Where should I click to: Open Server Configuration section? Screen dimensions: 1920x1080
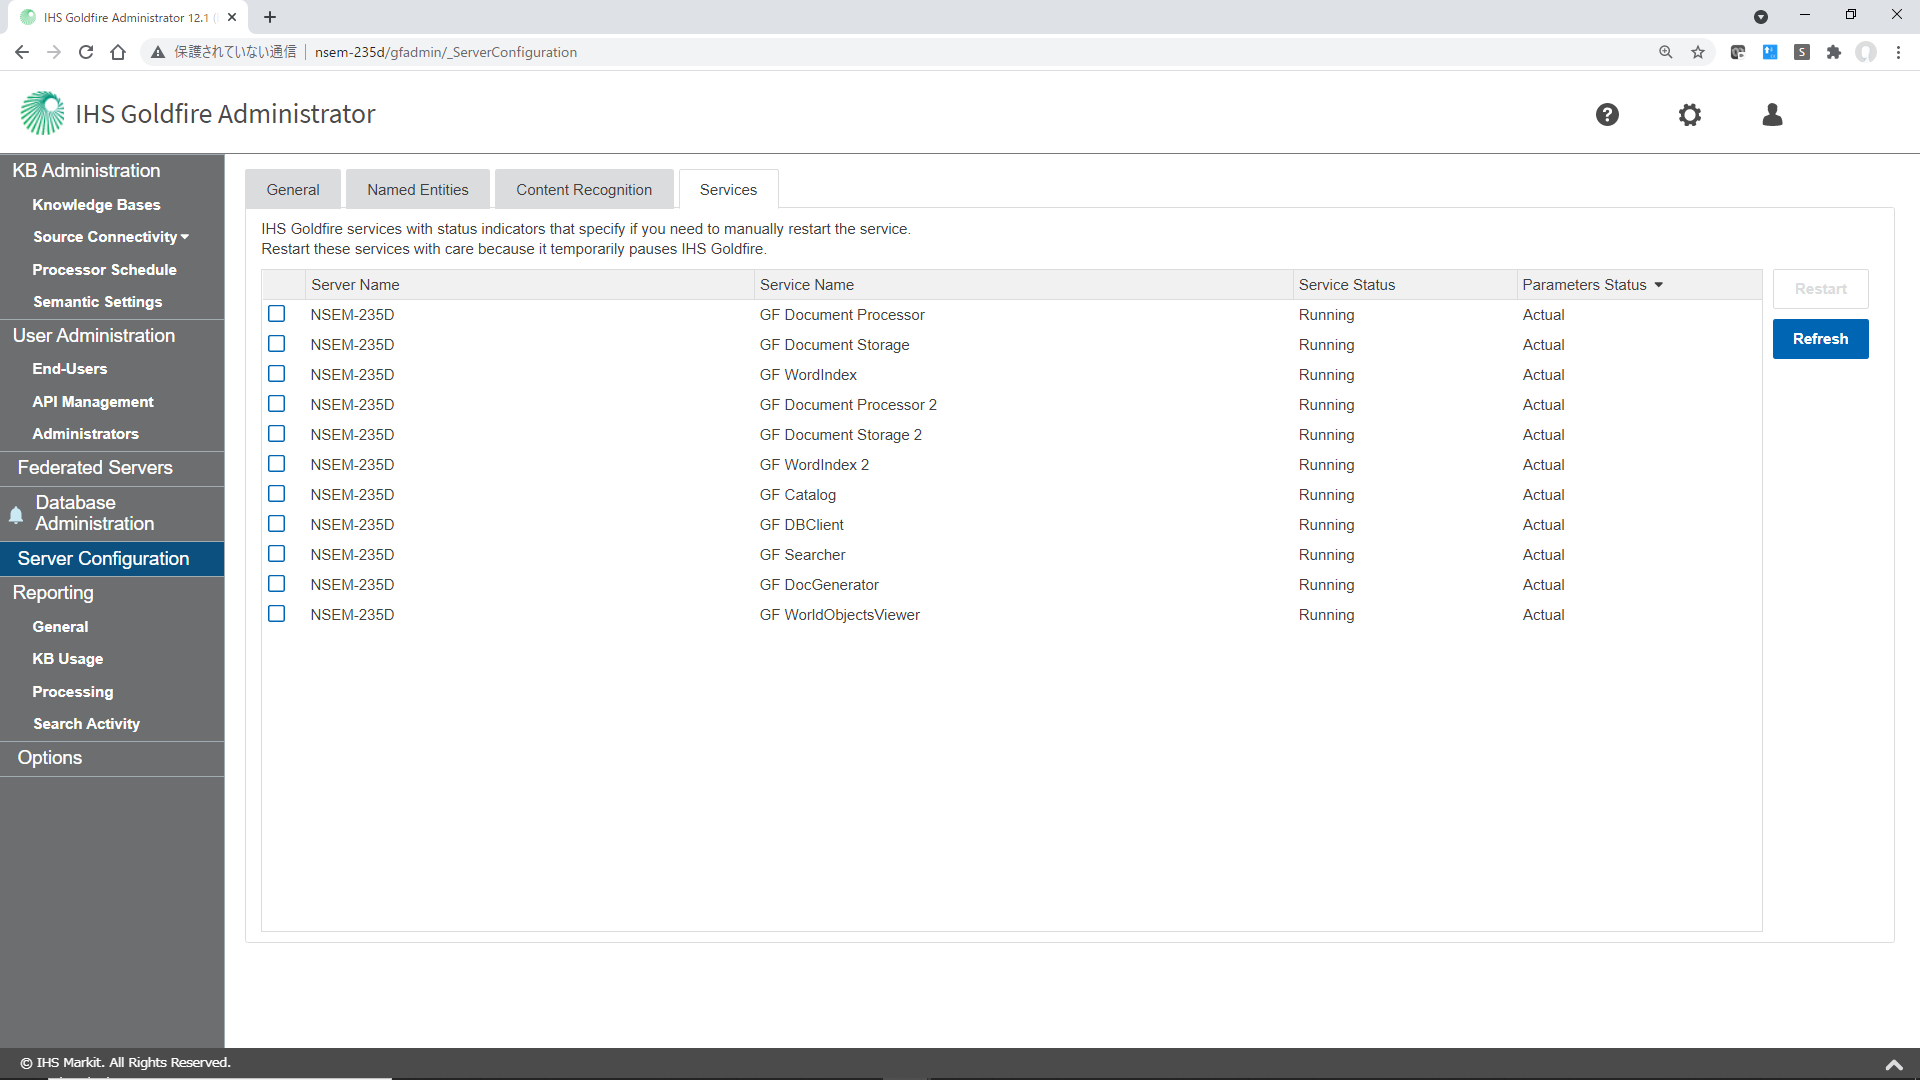click(112, 559)
